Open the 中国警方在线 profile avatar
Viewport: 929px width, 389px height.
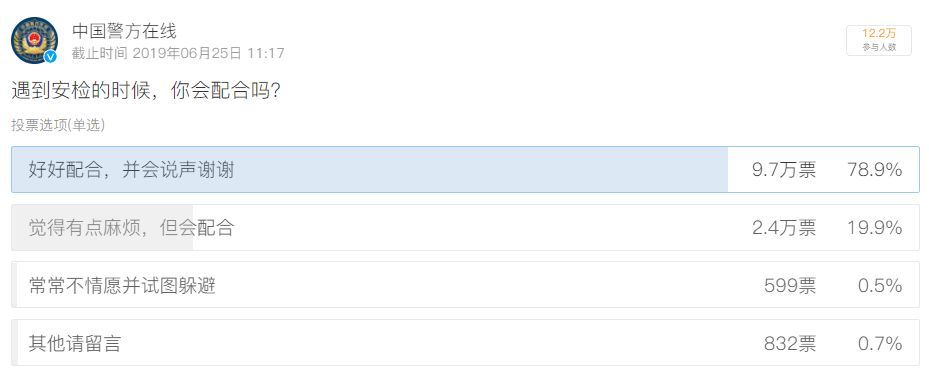click(x=34, y=40)
